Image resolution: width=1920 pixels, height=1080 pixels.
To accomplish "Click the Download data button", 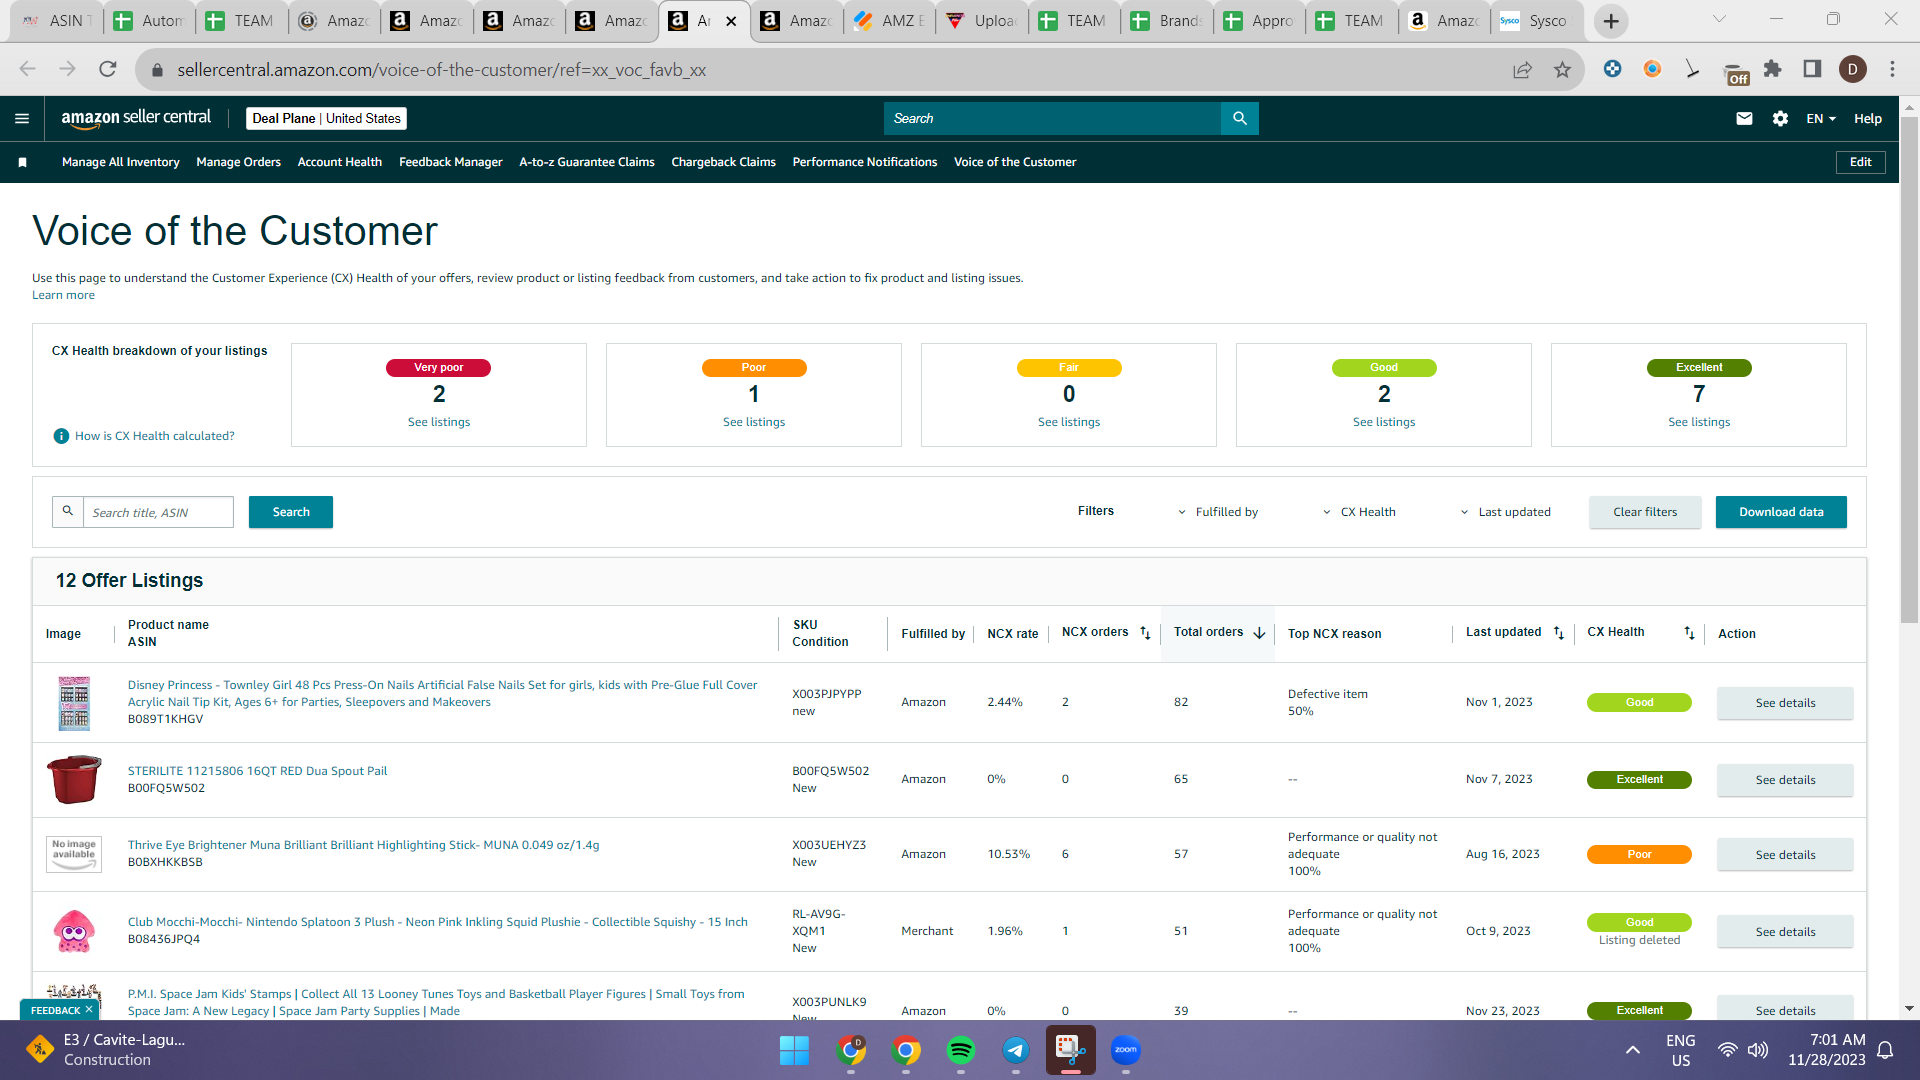I will (1781, 512).
